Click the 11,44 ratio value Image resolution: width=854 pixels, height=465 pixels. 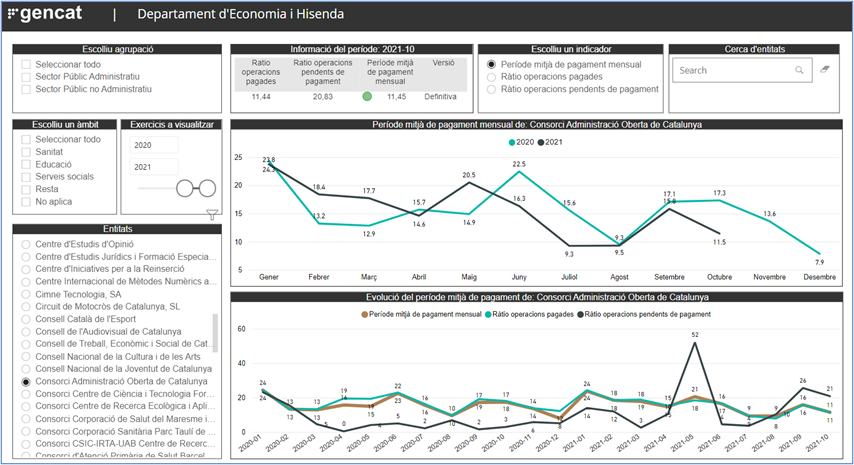[x=261, y=97]
